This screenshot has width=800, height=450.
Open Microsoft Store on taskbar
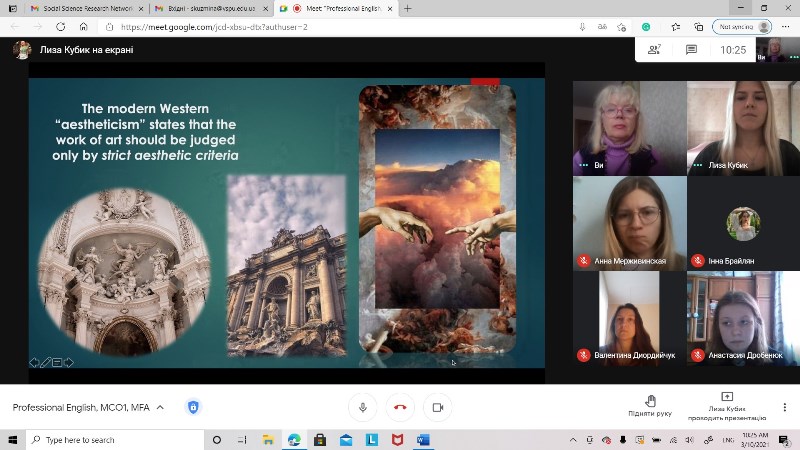point(320,440)
